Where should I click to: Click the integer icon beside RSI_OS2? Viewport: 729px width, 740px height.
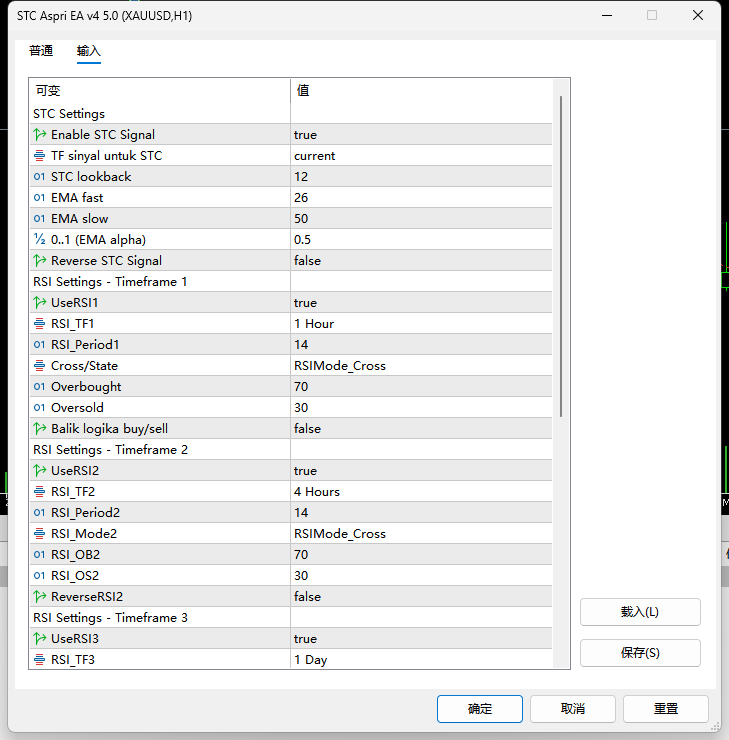coord(40,576)
